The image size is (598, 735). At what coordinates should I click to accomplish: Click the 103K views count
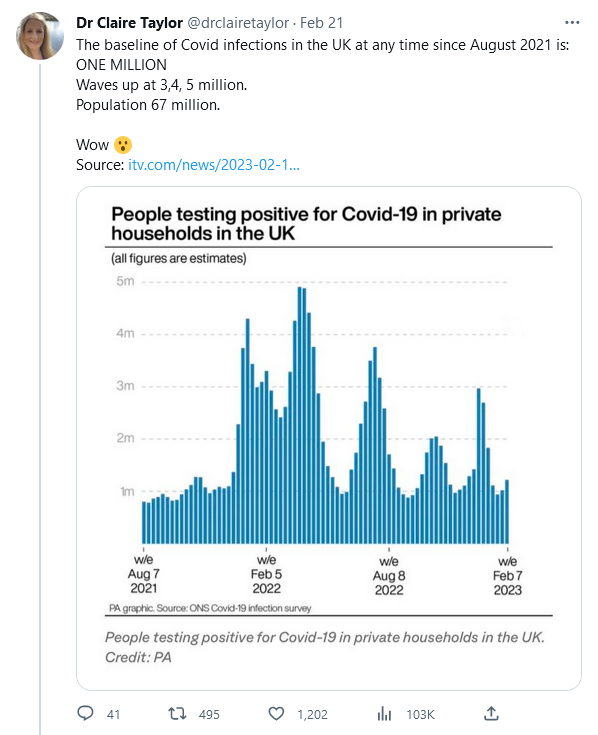(x=420, y=714)
